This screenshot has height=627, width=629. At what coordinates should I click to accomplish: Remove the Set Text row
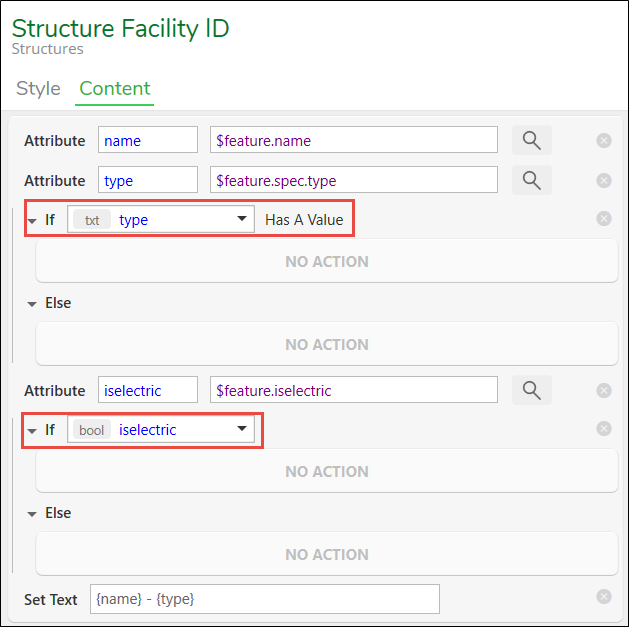[x=604, y=597]
